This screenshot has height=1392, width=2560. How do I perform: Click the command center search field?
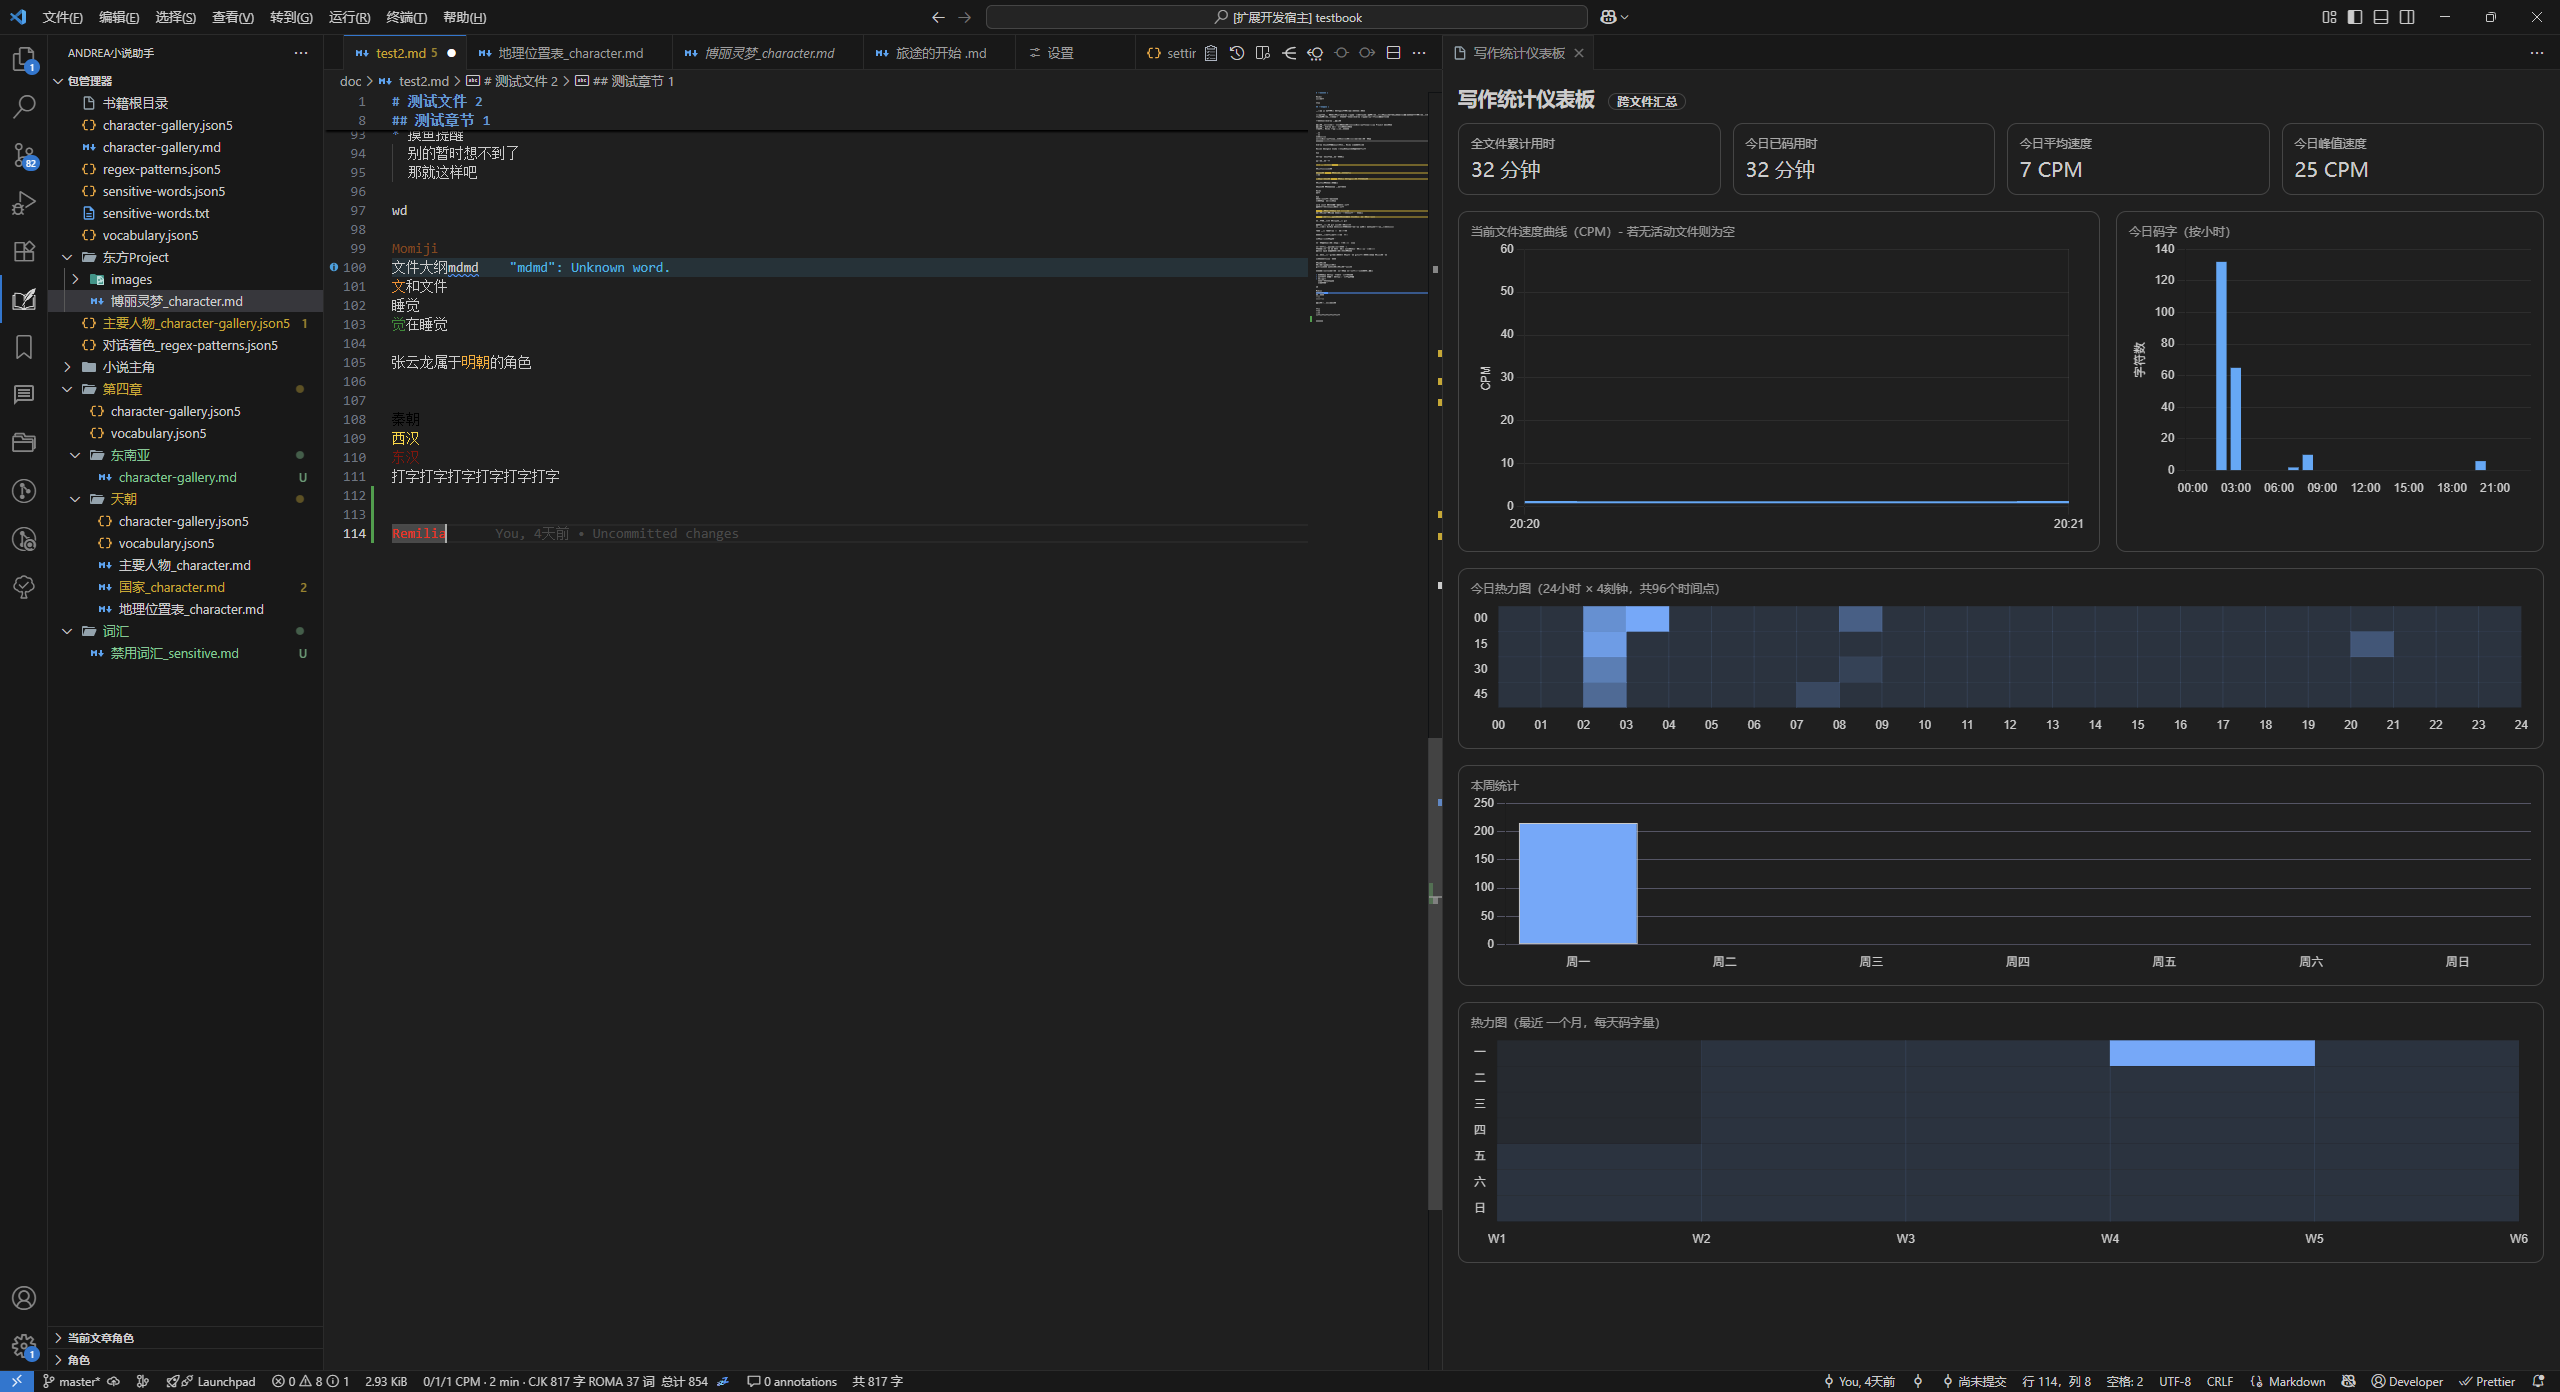pyautogui.click(x=1286, y=17)
